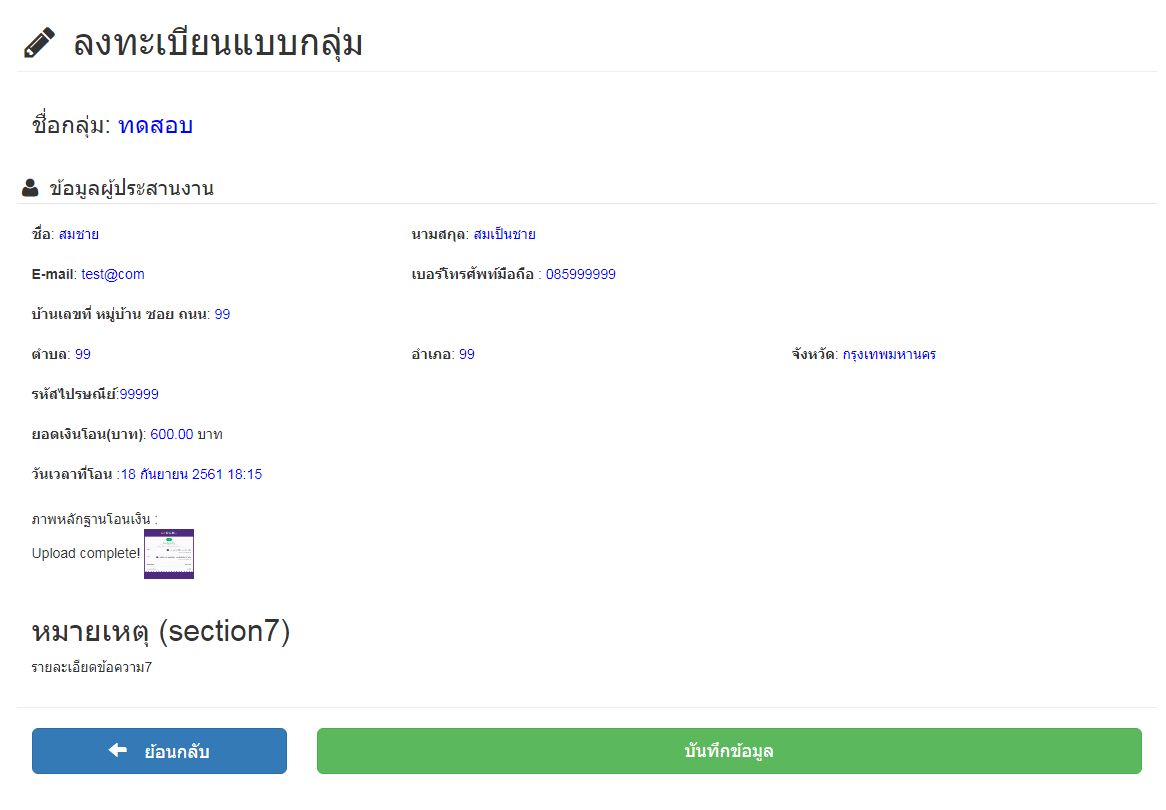Image resolution: width=1166 pixels, height=810 pixels.
Task: Click the first name value สมชาย
Action: tap(78, 235)
